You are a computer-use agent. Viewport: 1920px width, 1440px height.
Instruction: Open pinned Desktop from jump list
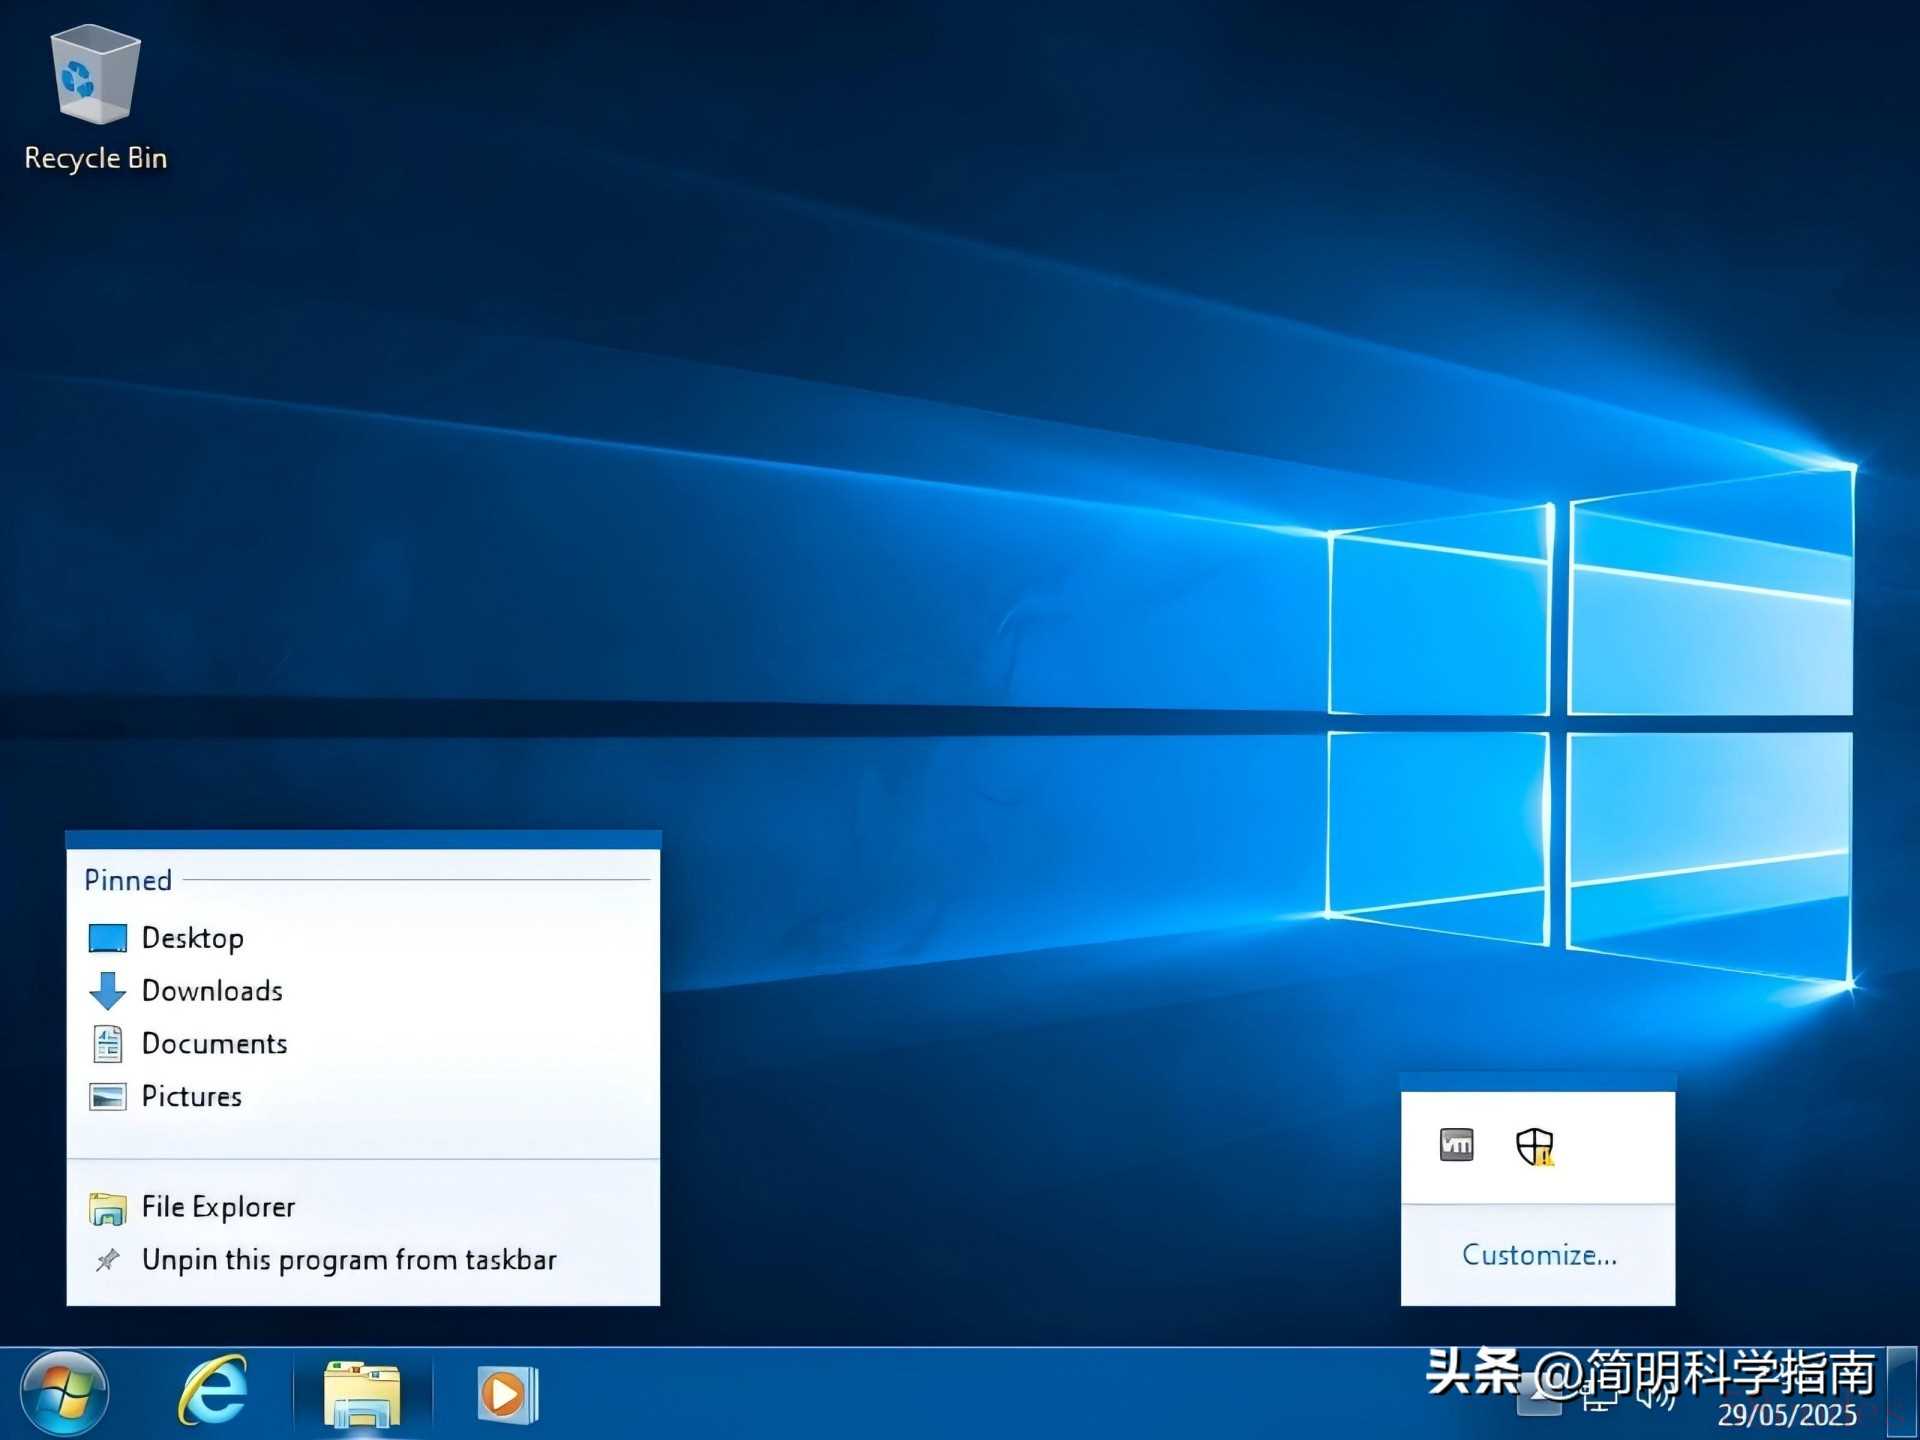click(x=192, y=938)
